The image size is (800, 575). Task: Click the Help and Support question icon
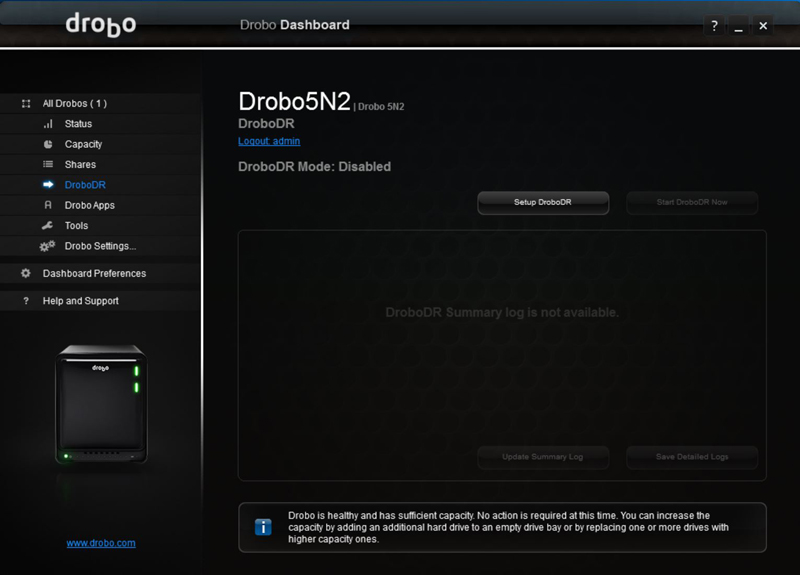(26, 301)
